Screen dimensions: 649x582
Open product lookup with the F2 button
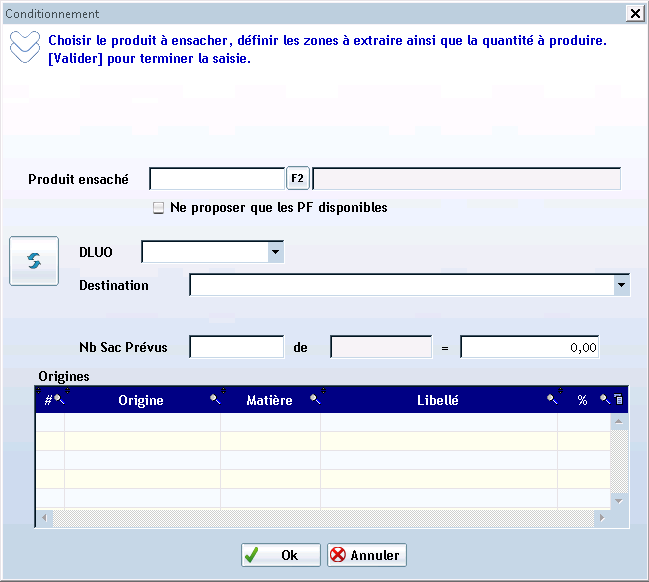[x=298, y=178]
